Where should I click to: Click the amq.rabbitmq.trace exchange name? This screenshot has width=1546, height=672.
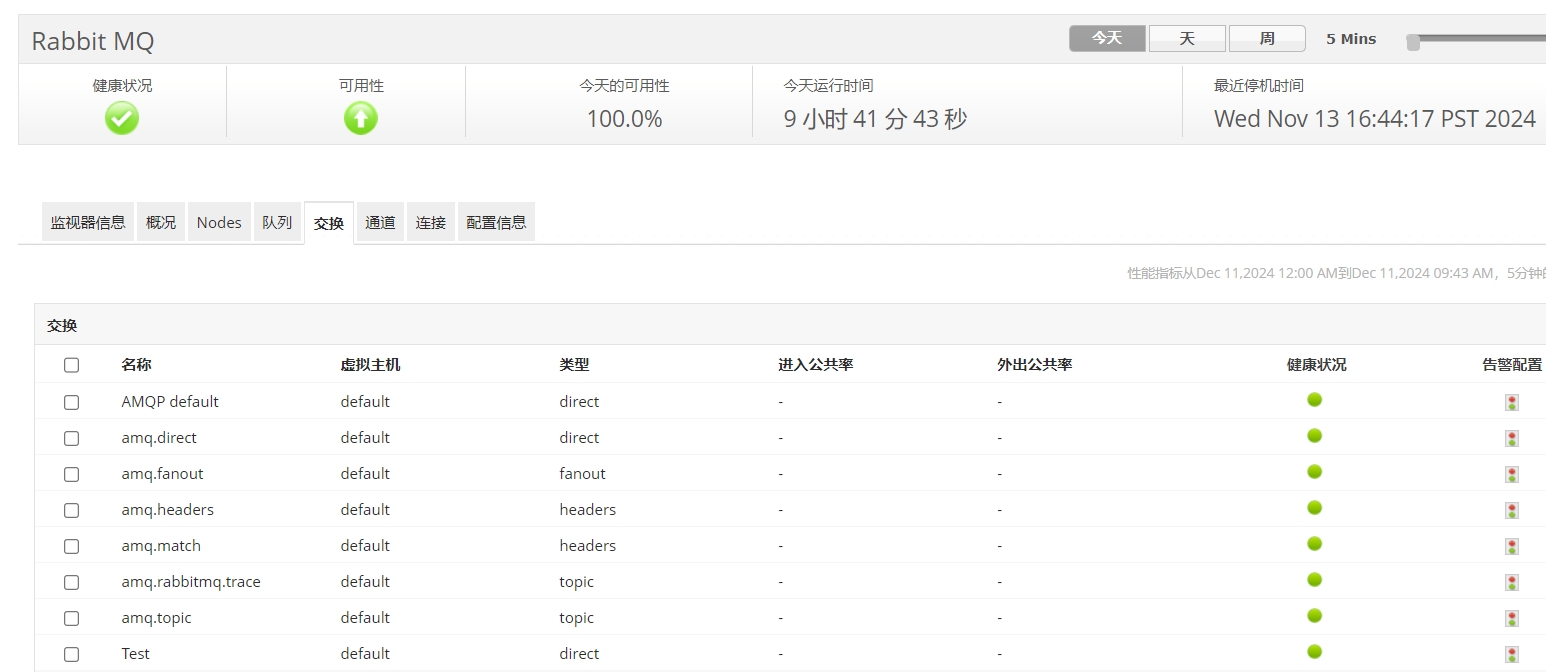191,582
